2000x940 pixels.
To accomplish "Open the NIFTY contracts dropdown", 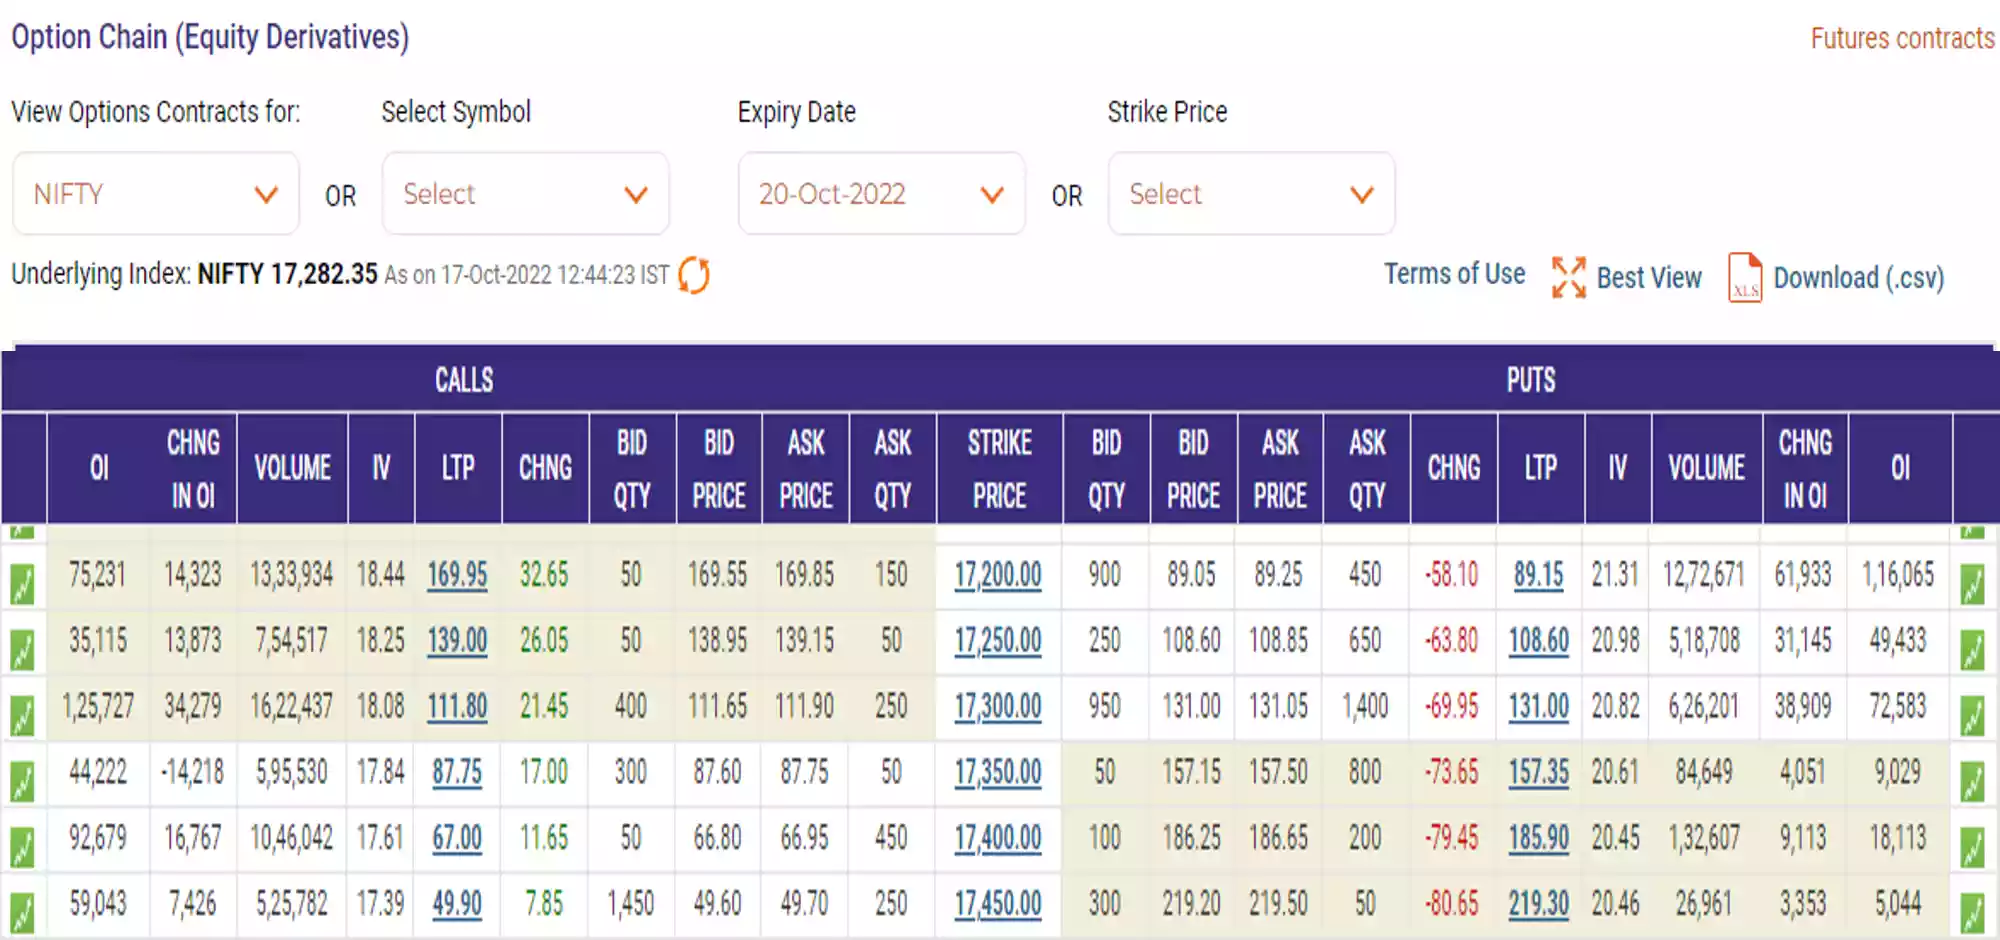I will click(156, 194).
